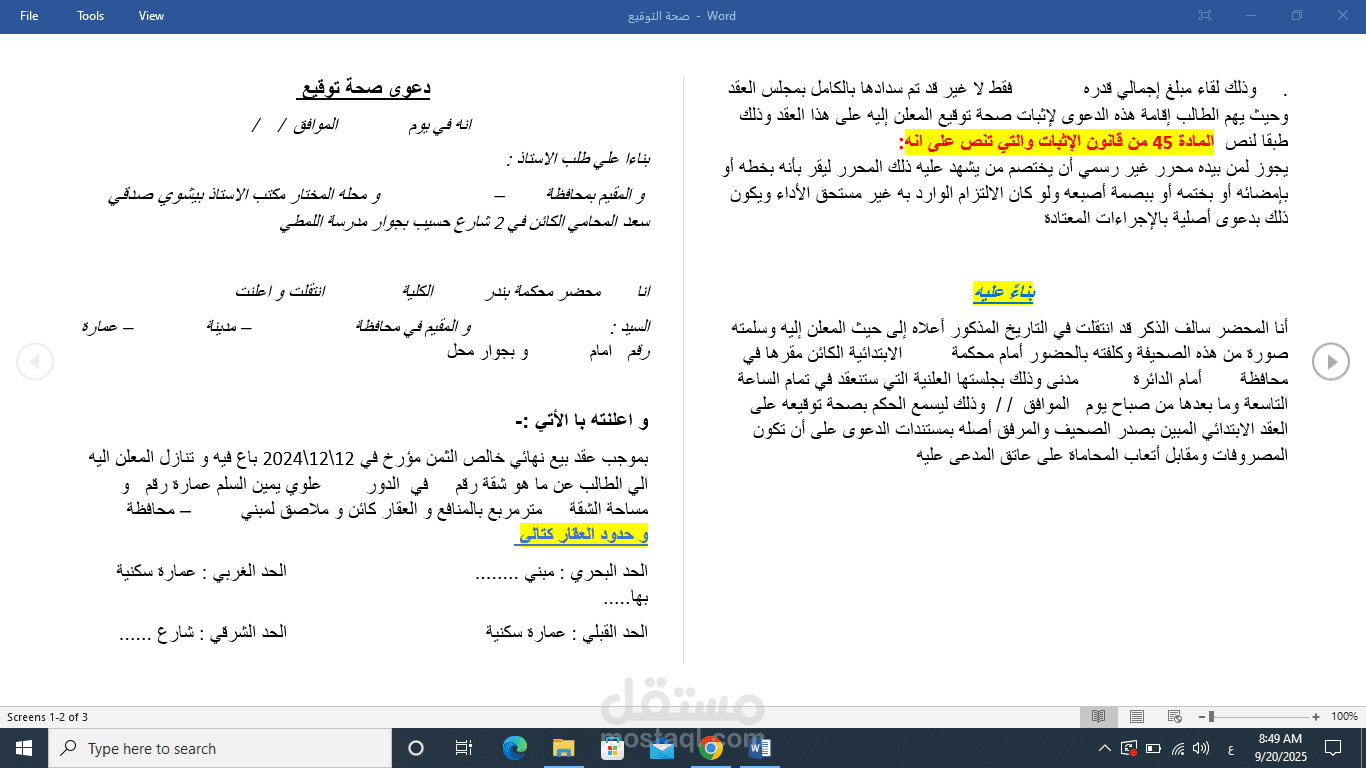Screen dimensions: 1366x768
Task: Click the Screens 1-2 of 3 indicator
Action: pos(48,717)
